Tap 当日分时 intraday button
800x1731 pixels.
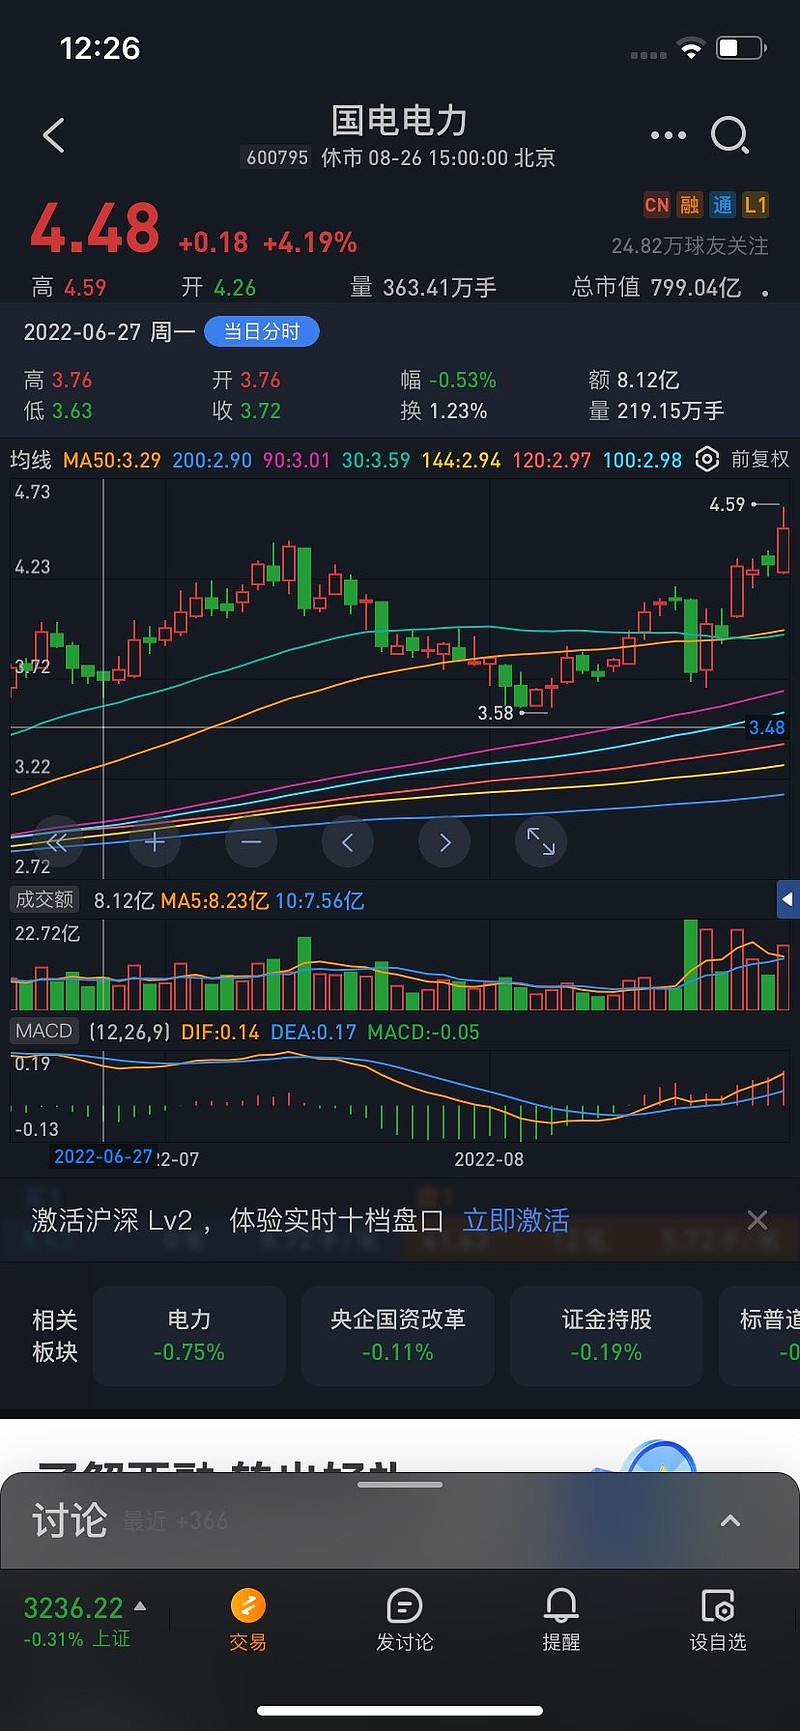[x=262, y=332]
